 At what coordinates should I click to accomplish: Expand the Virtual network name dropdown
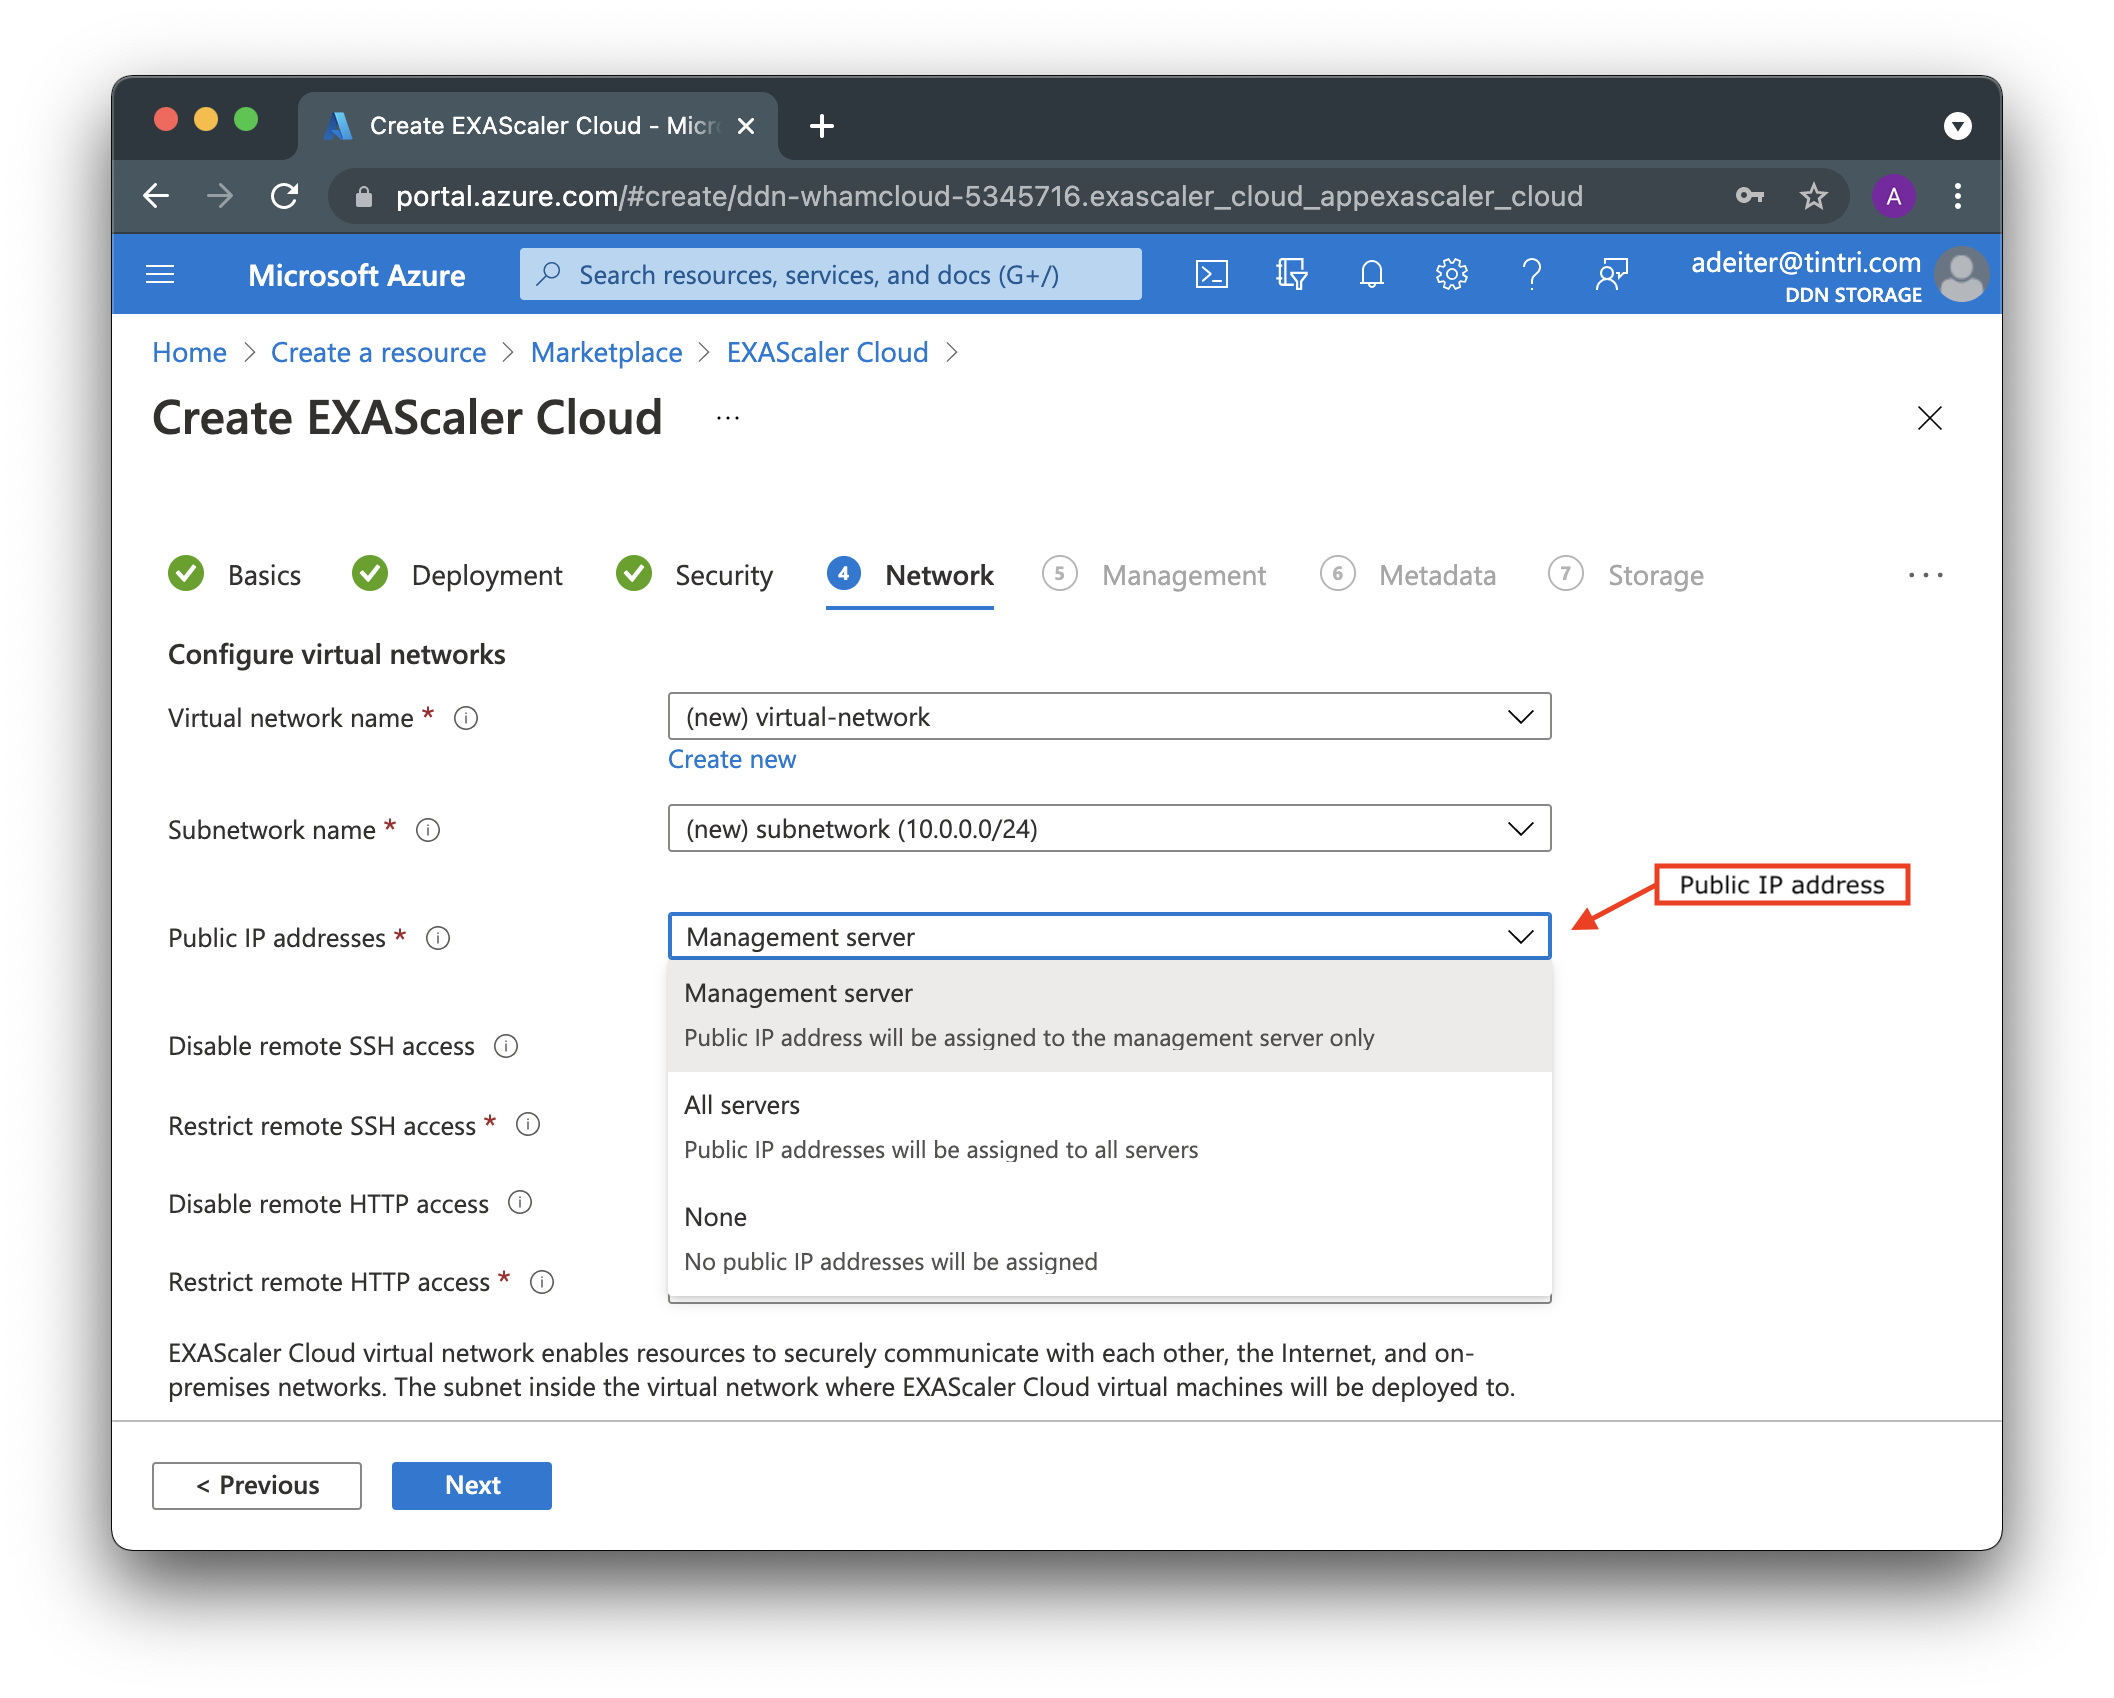[1108, 717]
